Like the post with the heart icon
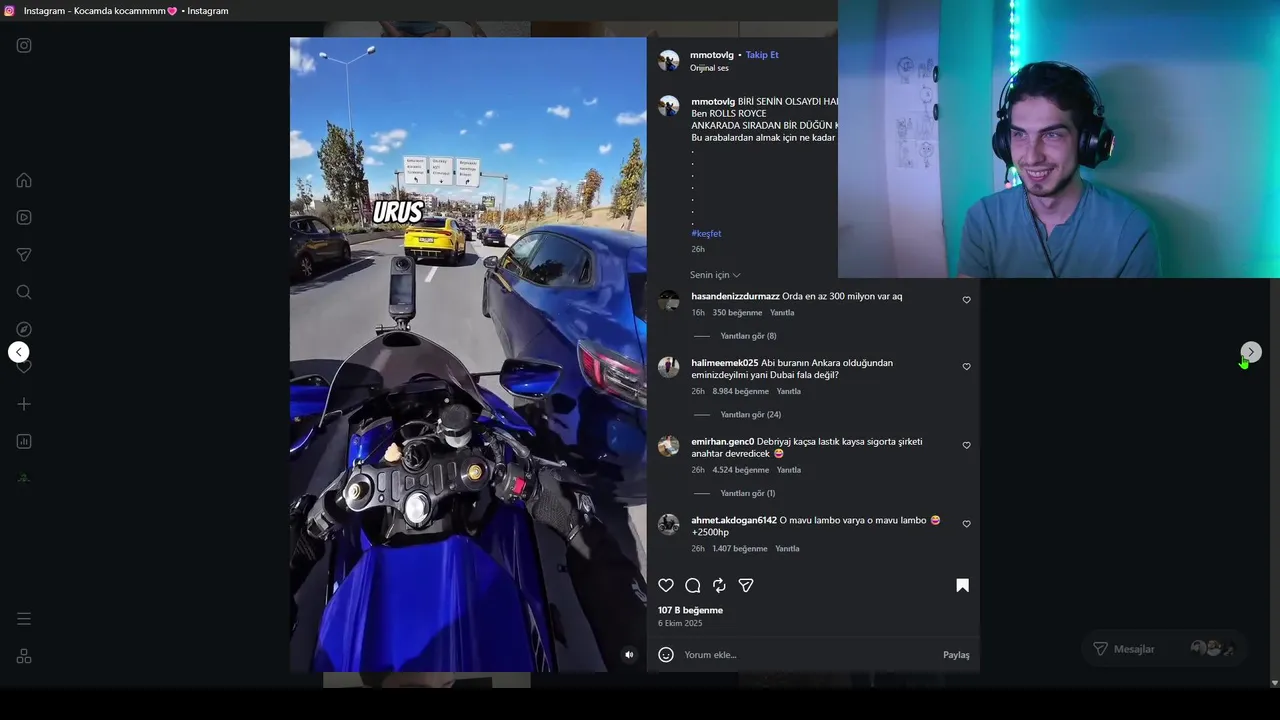 (x=666, y=585)
